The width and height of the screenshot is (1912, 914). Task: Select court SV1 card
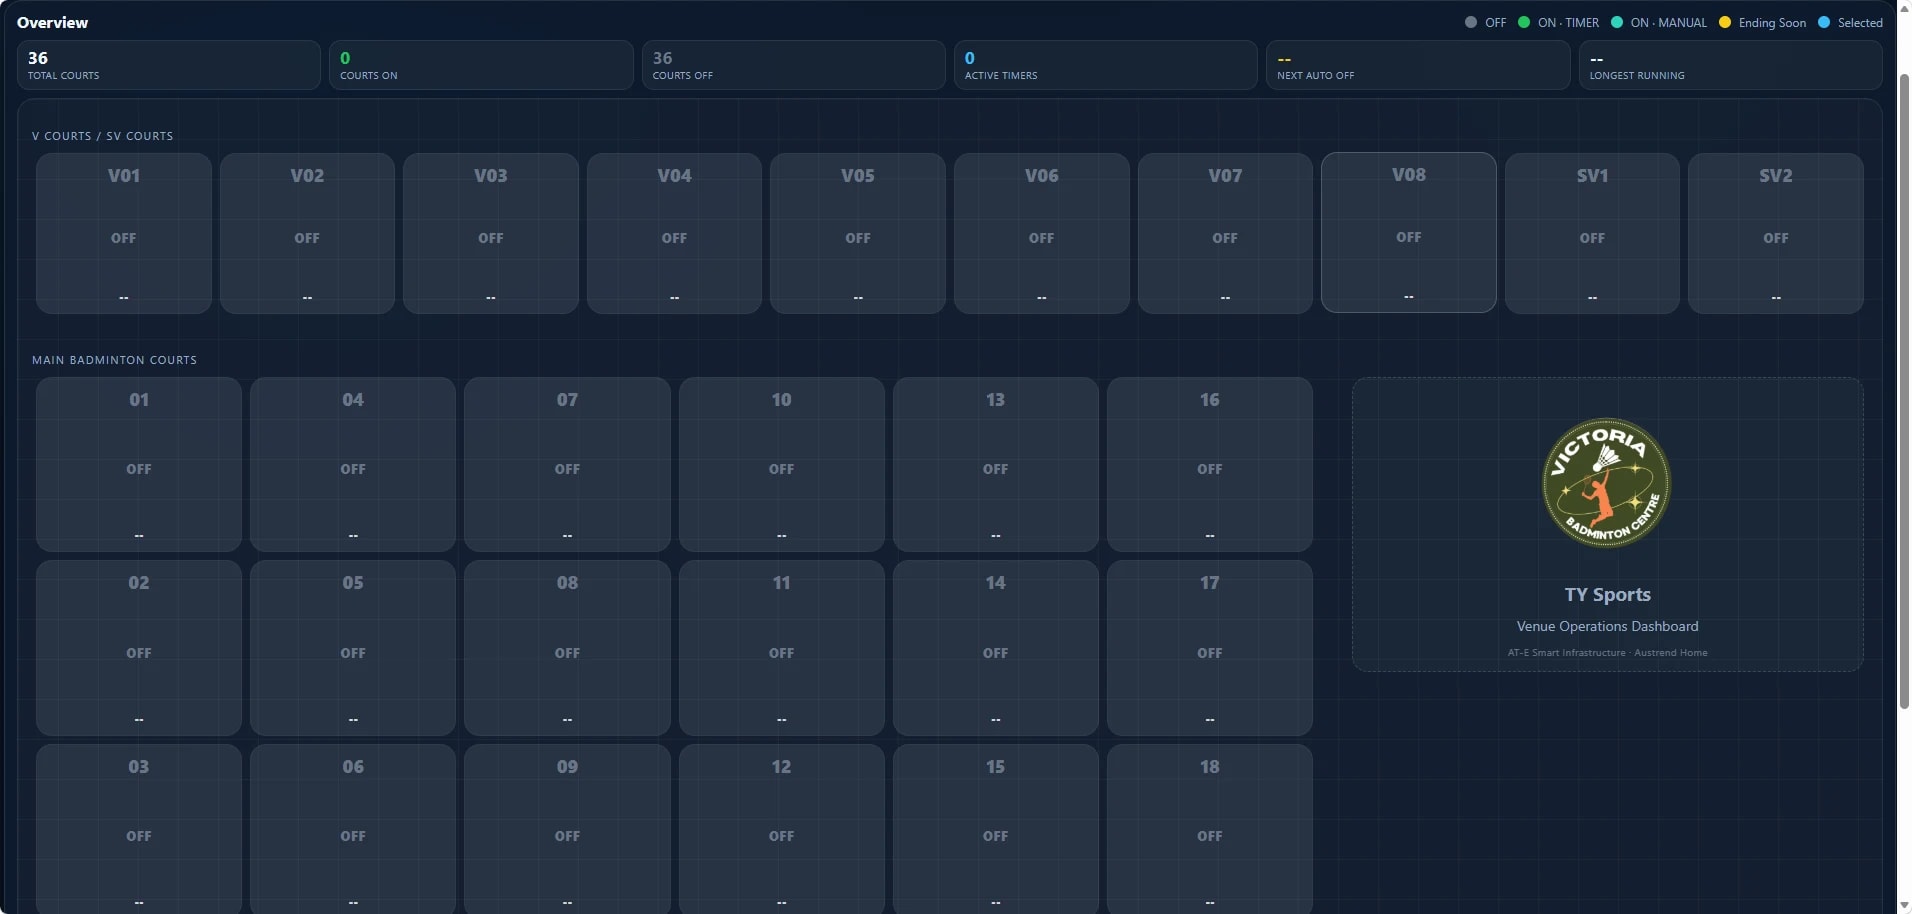click(1592, 233)
